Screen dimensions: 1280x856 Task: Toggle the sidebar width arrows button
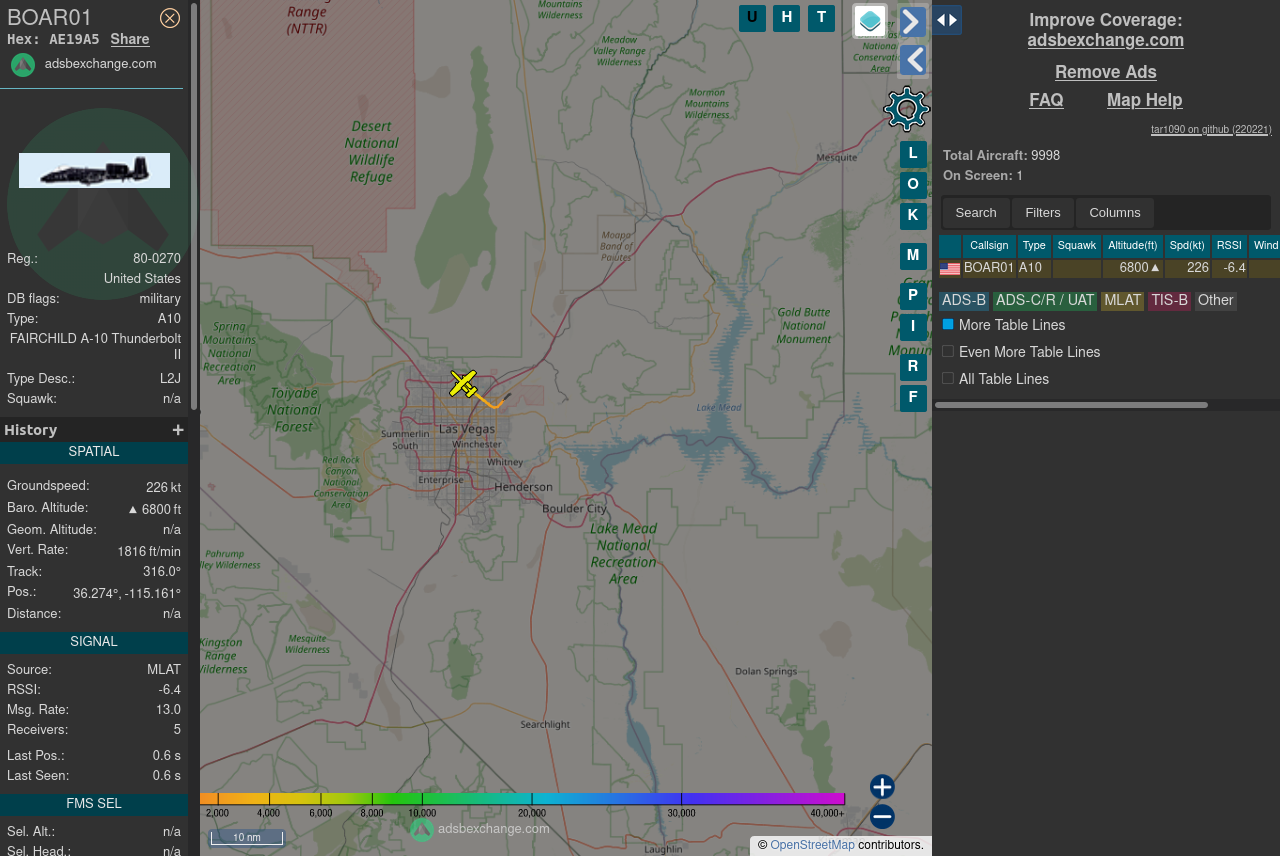tap(947, 19)
